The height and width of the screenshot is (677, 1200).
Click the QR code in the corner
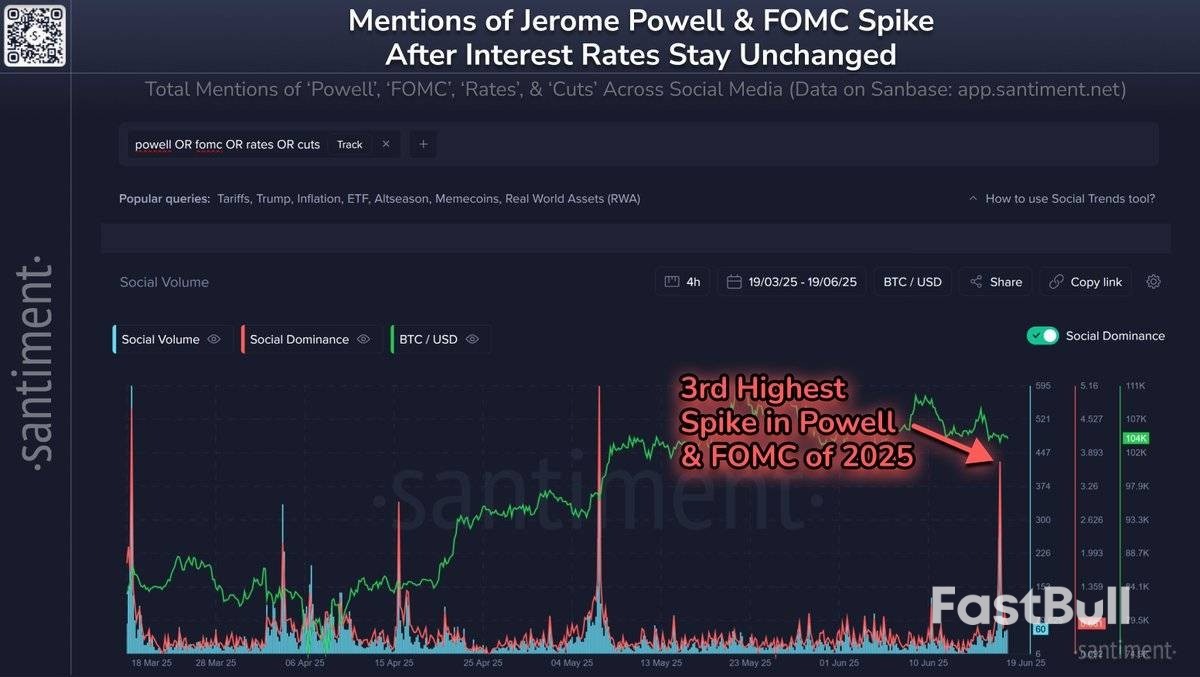[x=36, y=34]
